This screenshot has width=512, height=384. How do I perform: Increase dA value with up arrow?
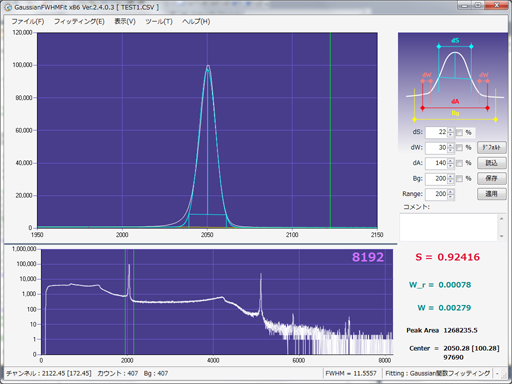point(451,161)
